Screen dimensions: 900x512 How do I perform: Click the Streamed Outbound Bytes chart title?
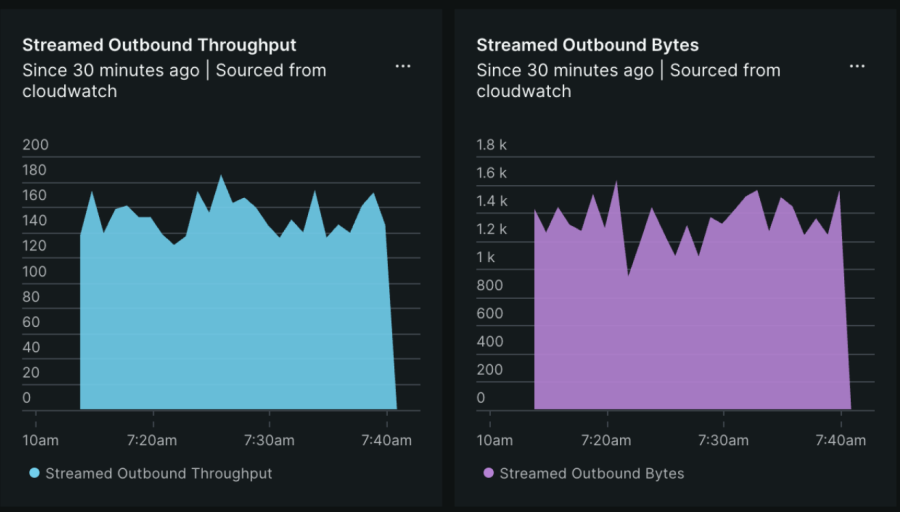pyautogui.click(x=587, y=45)
